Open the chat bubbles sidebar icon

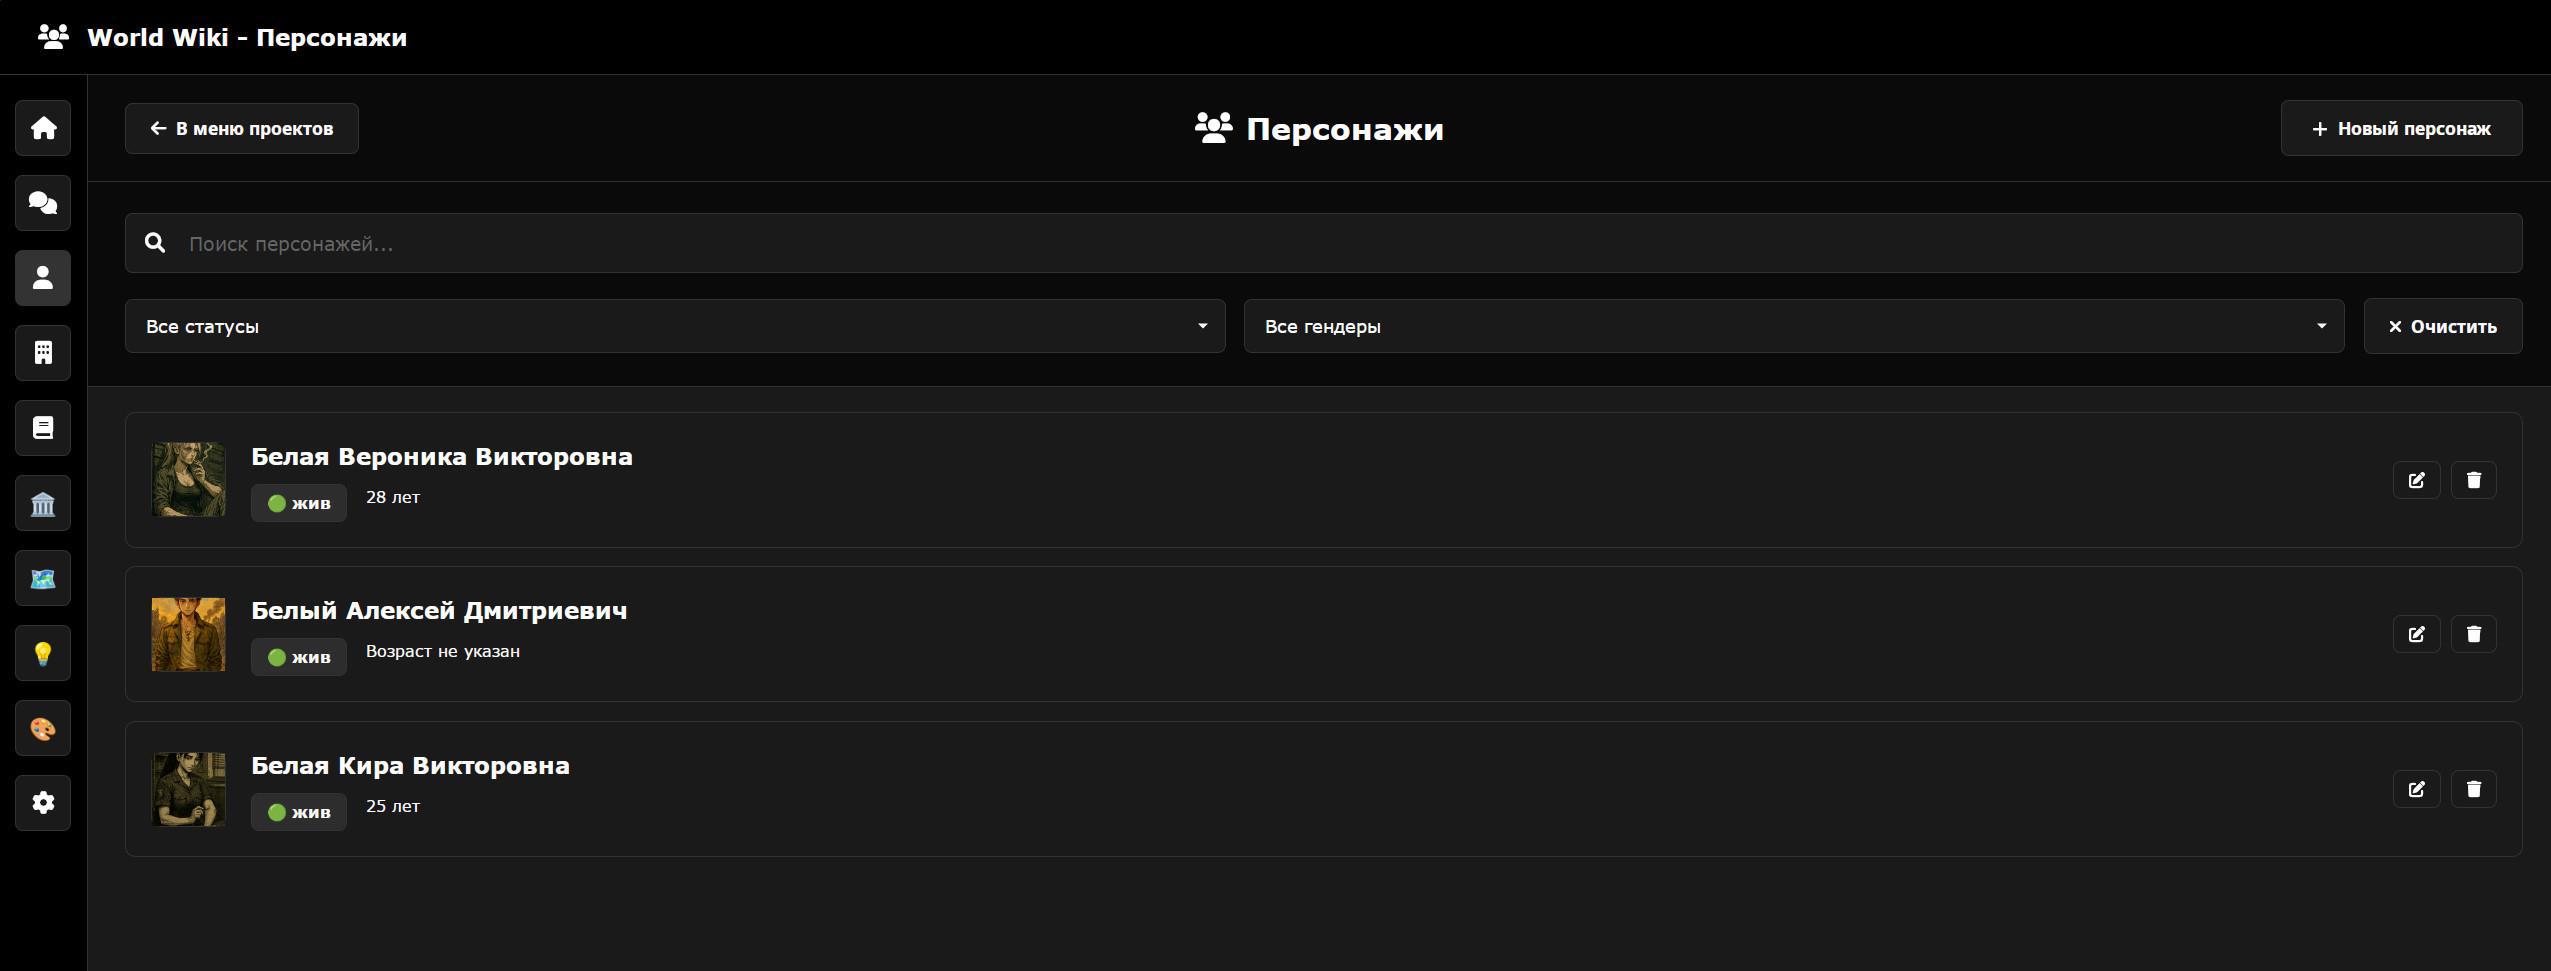pos(43,203)
